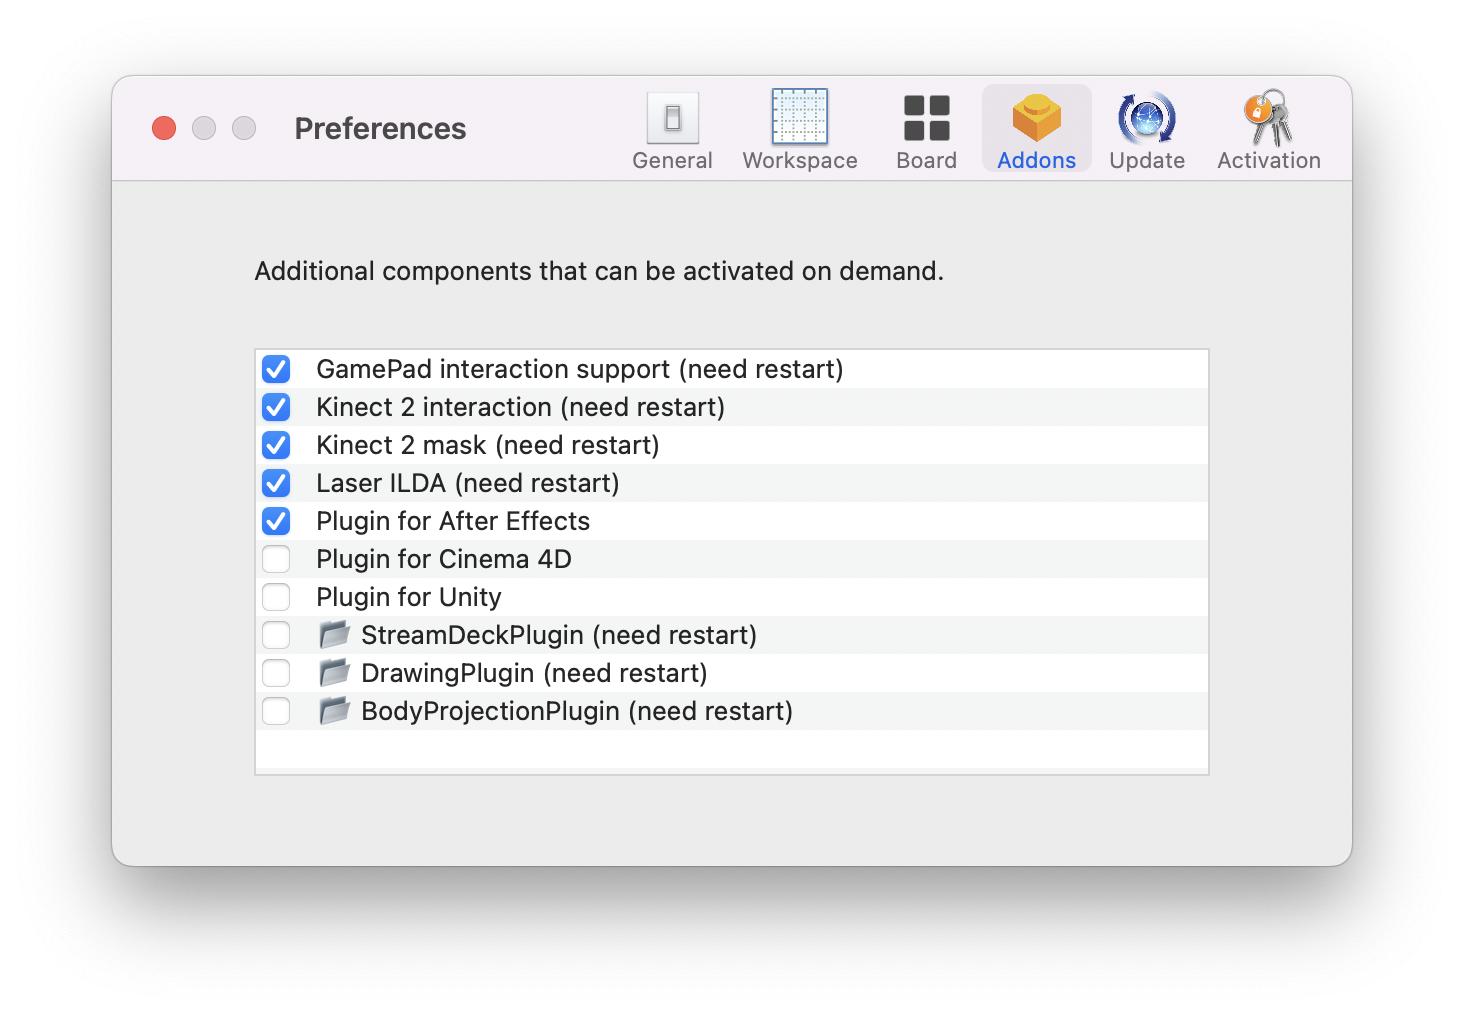Screen dimensions: 1464x1014
Task: Open the Update globe icon
Action: pyautogui.click(x=1146, y=118)
